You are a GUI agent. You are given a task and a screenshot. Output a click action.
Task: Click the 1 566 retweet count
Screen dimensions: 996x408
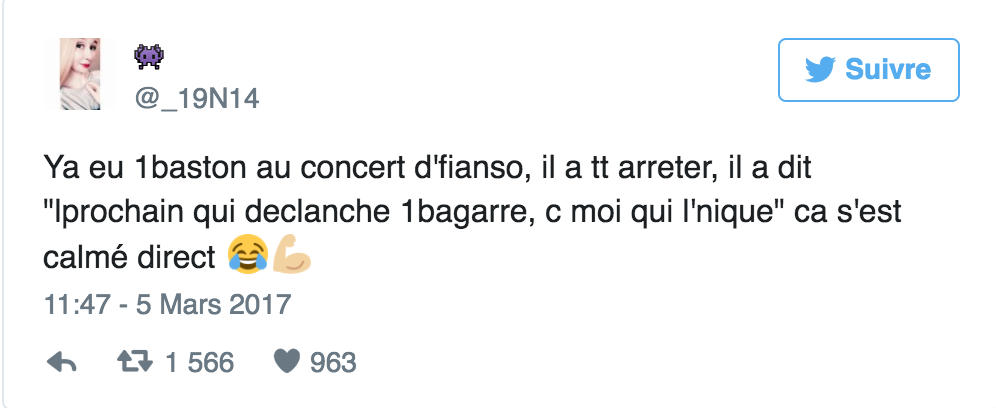click(x=199, y=362)
